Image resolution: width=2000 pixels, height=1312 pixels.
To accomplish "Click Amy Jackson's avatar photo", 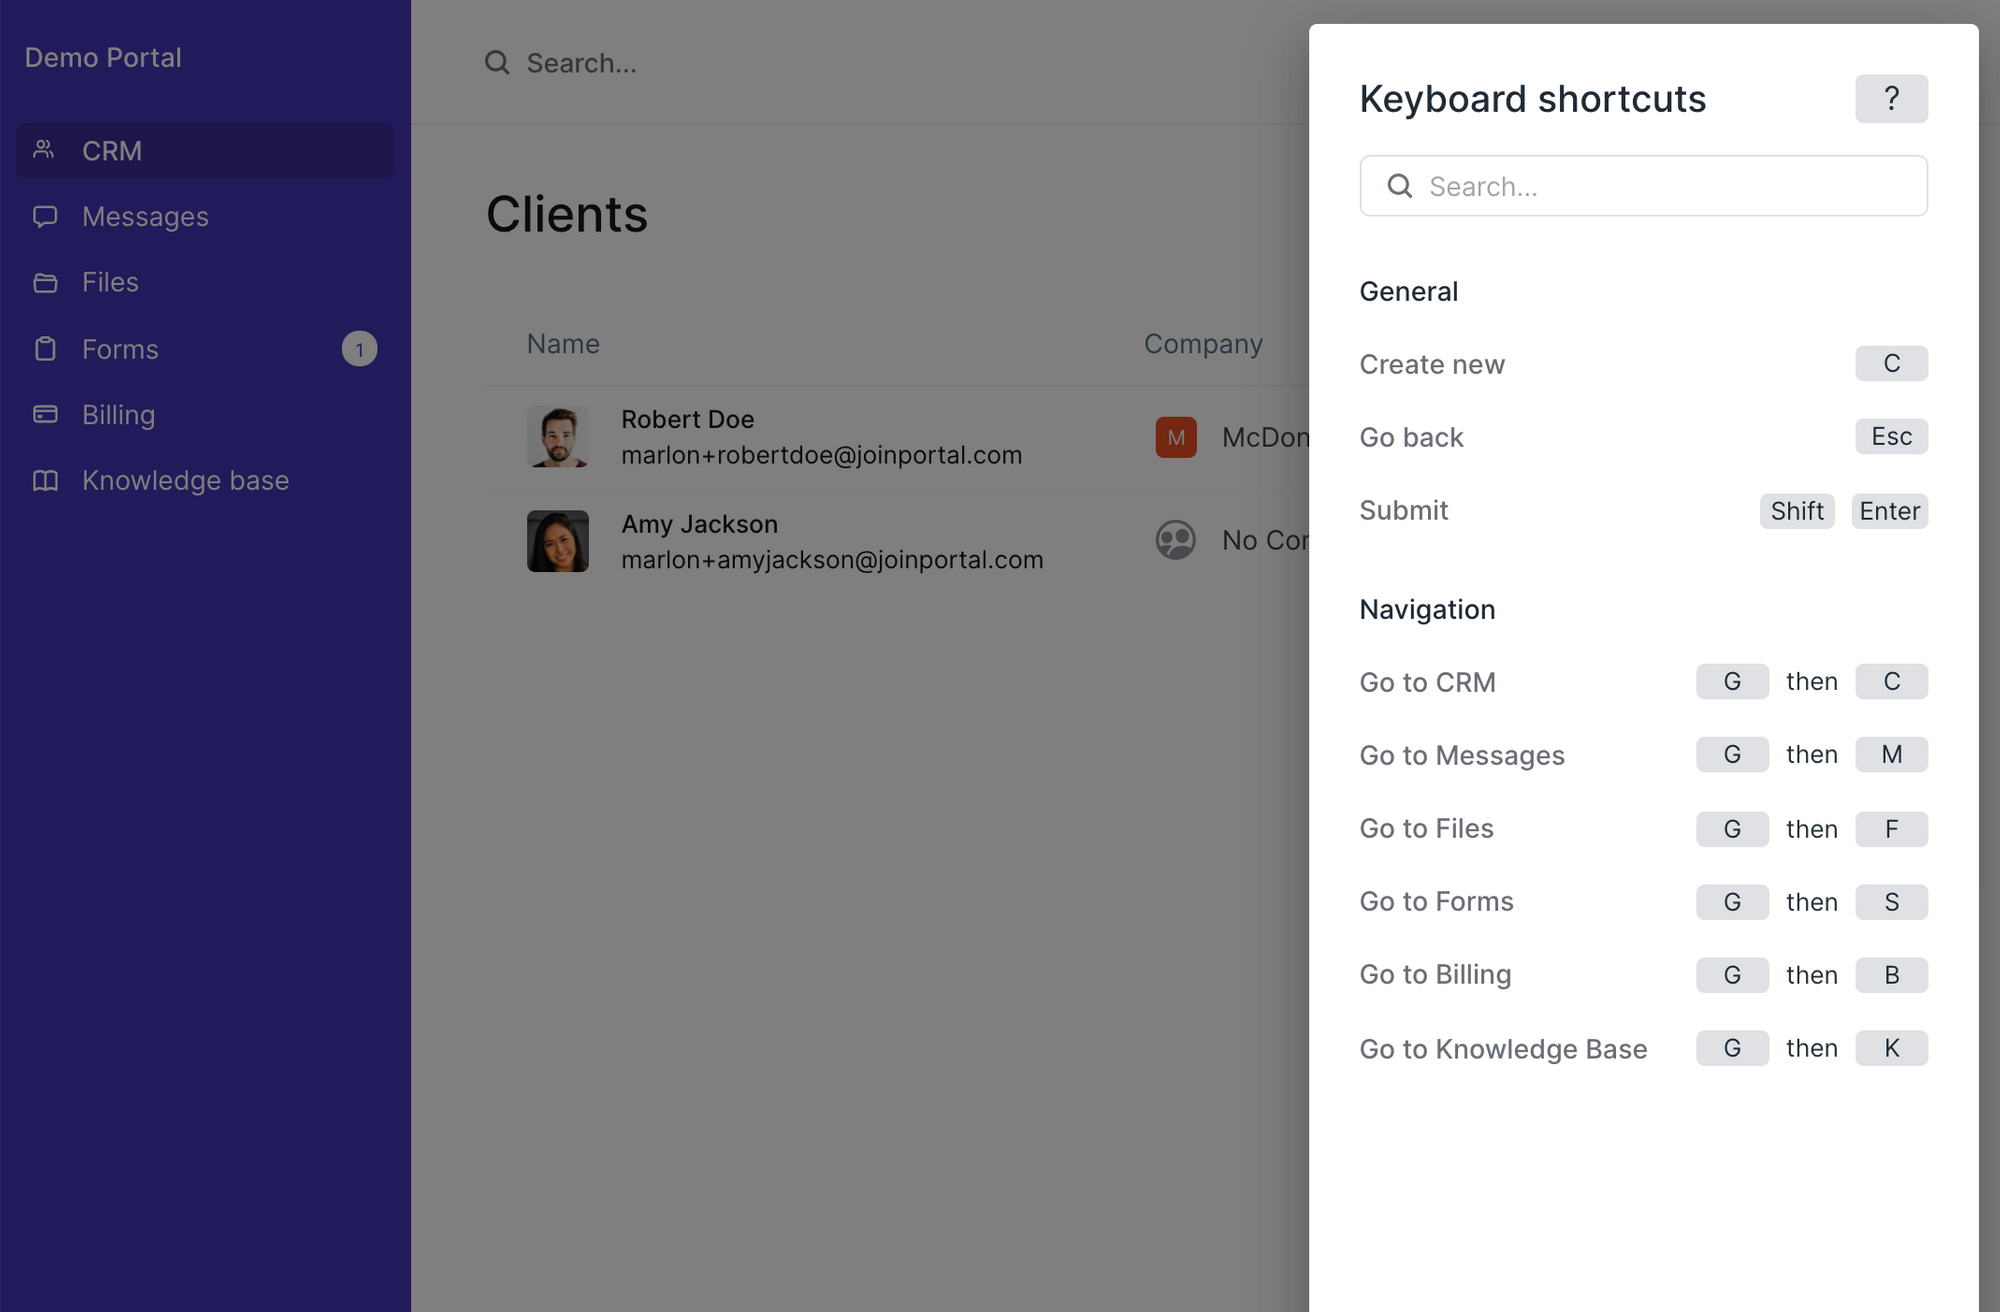I will tap(558, 541).
